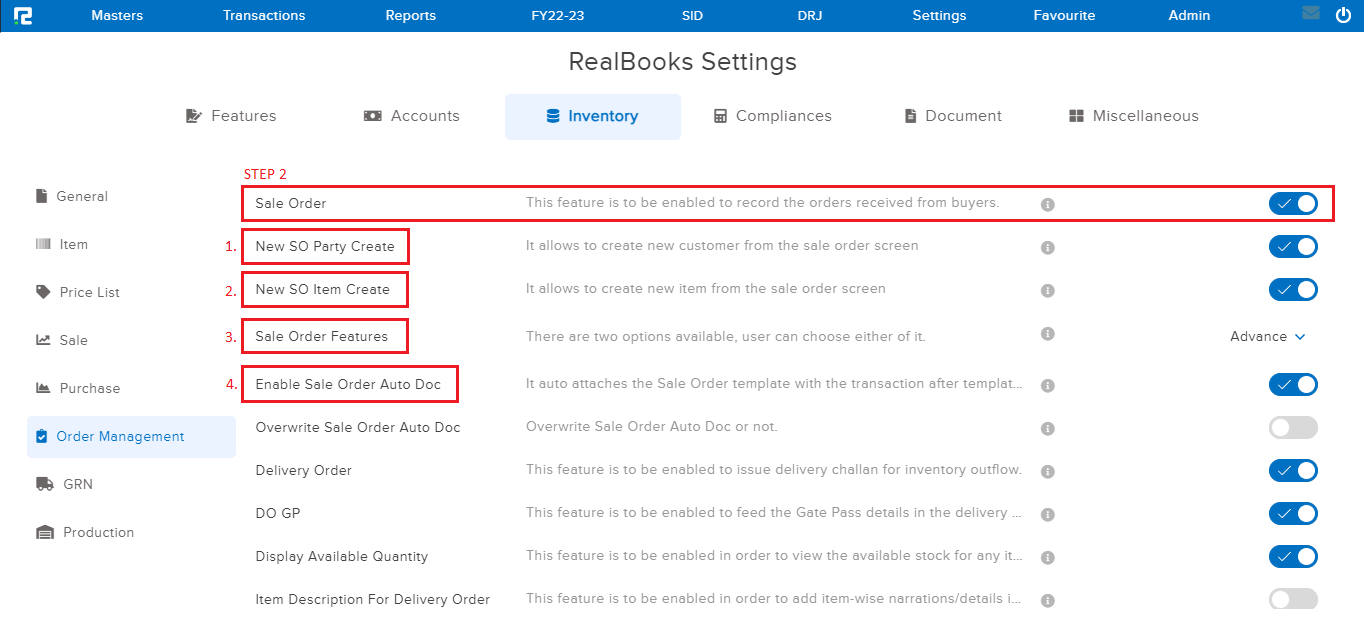Select Production in the sidebar

click(x=97, y=532)
